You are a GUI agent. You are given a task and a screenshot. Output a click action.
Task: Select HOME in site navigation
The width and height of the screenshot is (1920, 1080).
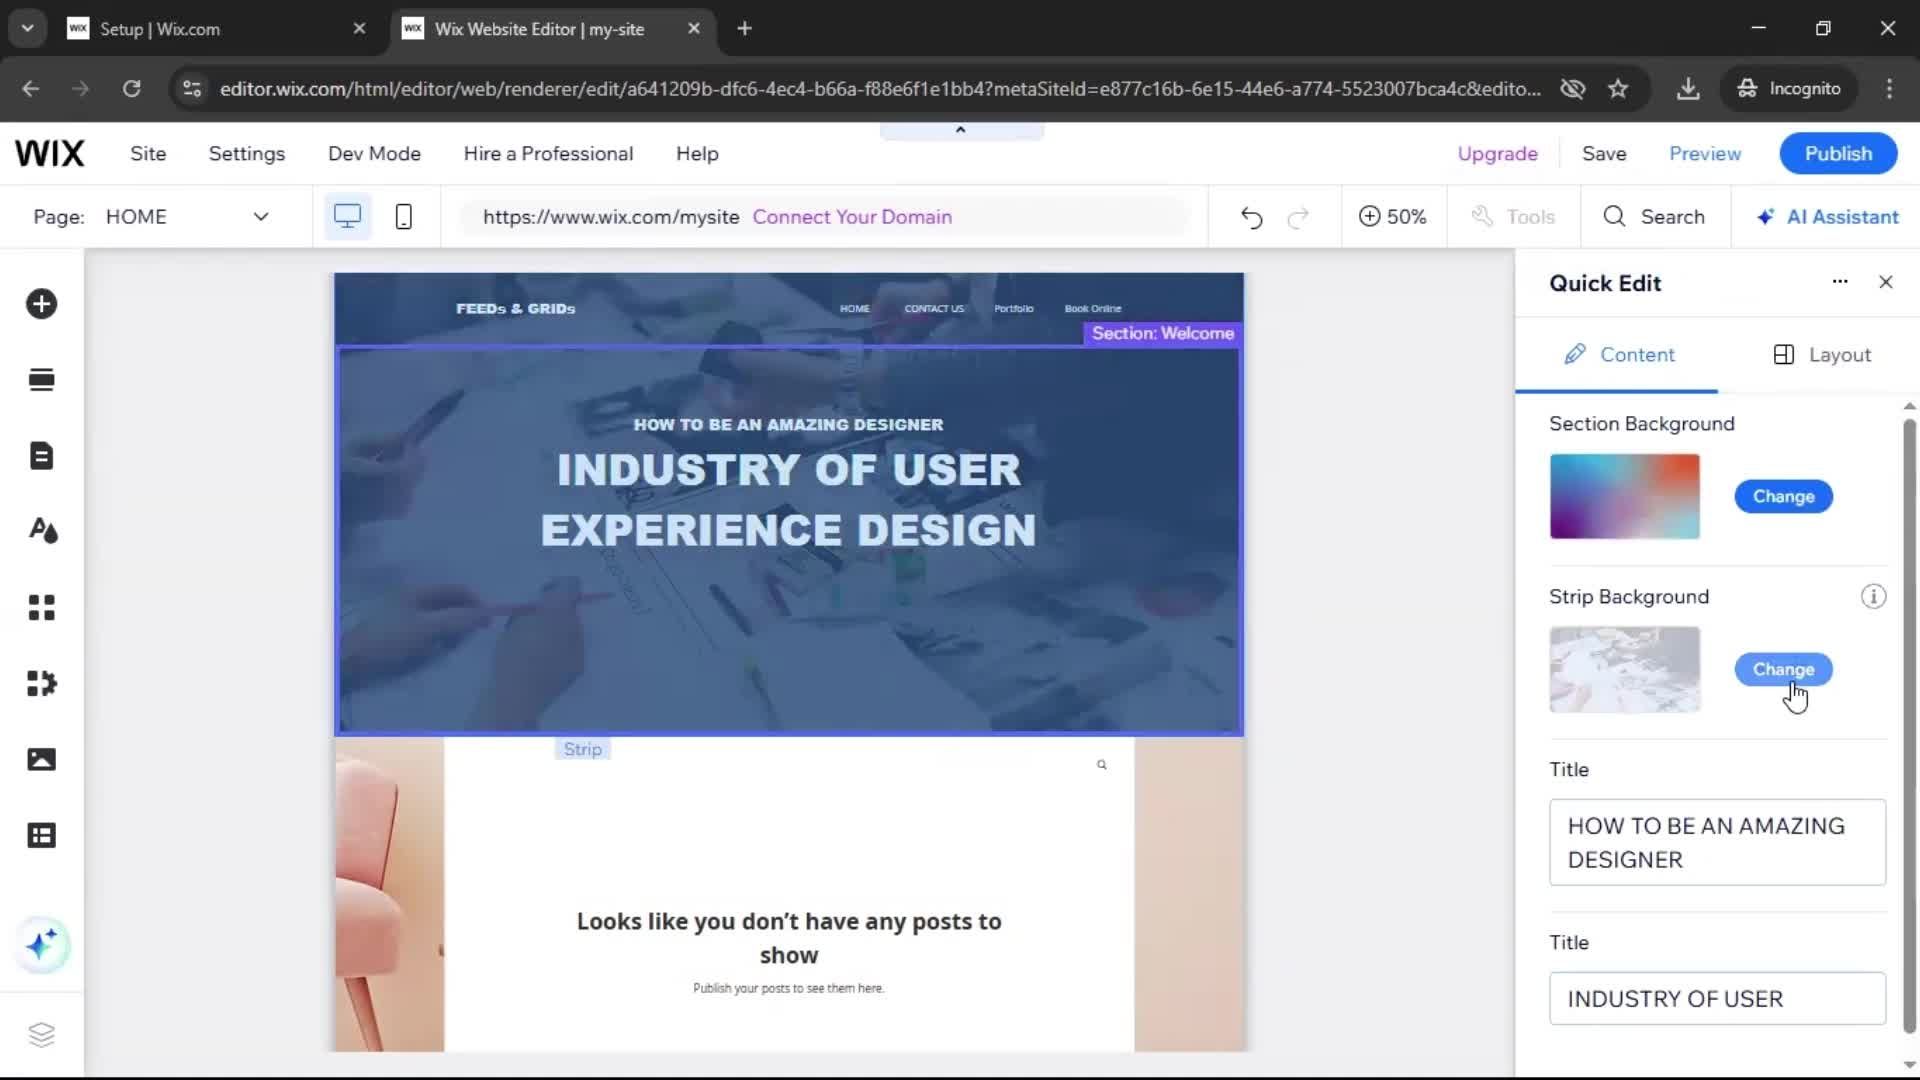click(855, 308)
